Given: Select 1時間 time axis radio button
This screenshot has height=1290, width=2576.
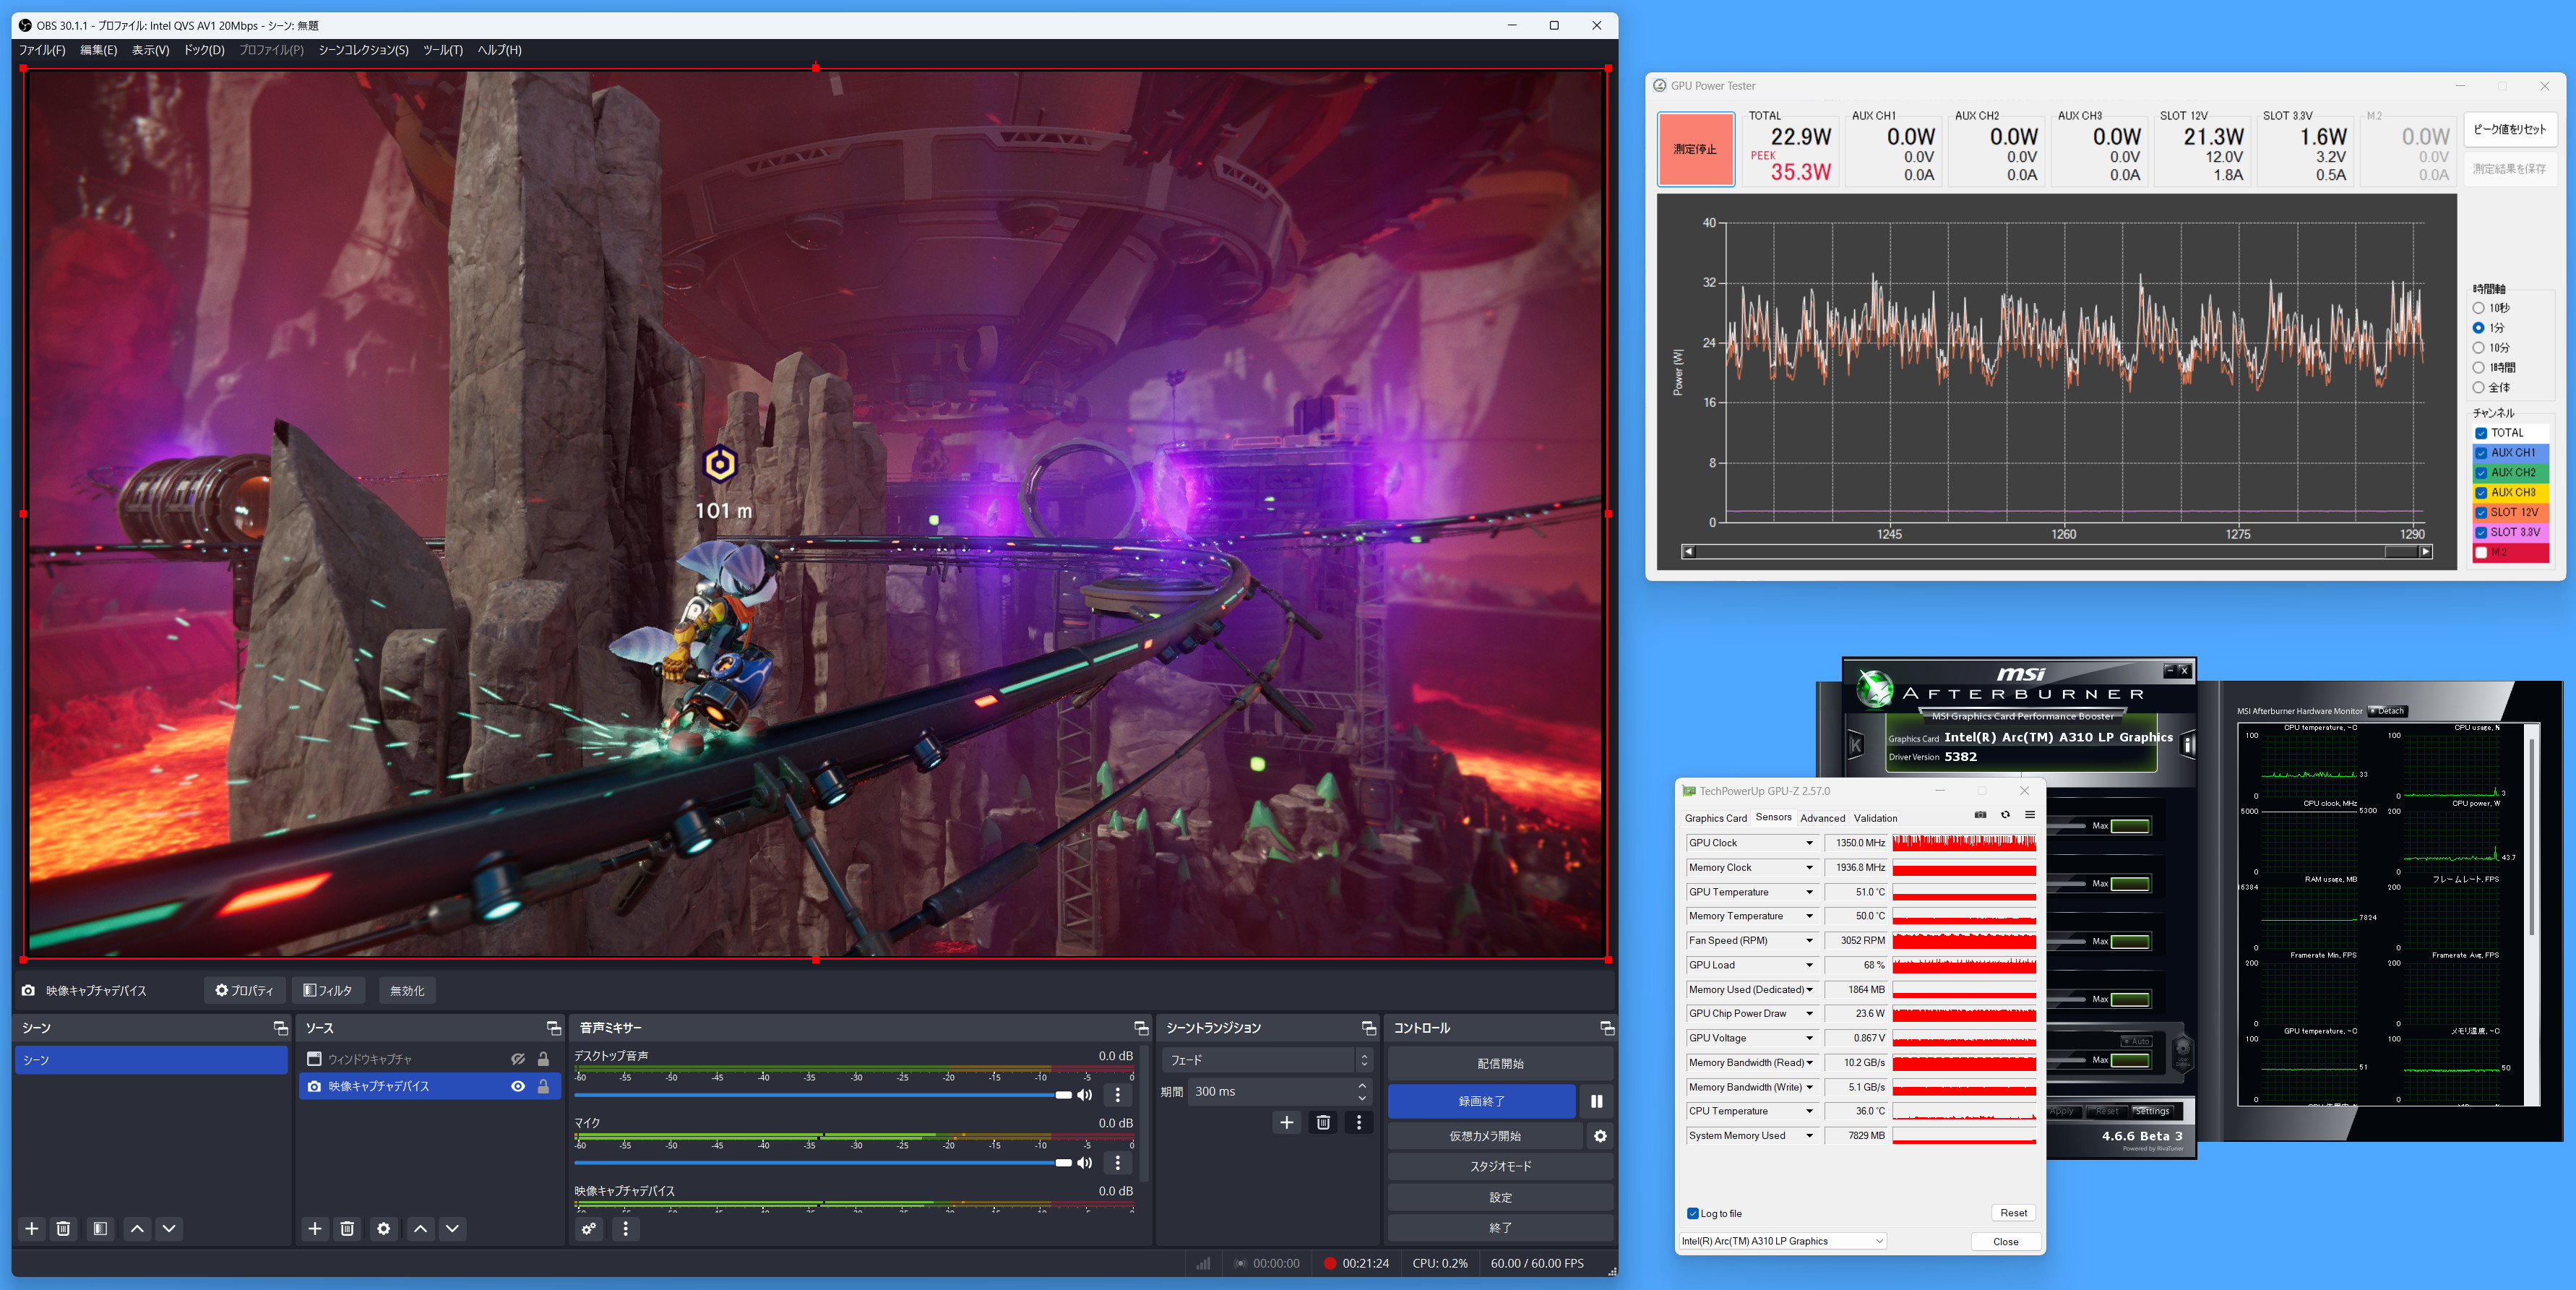Looking at the screenshot, I should 2479,368.
